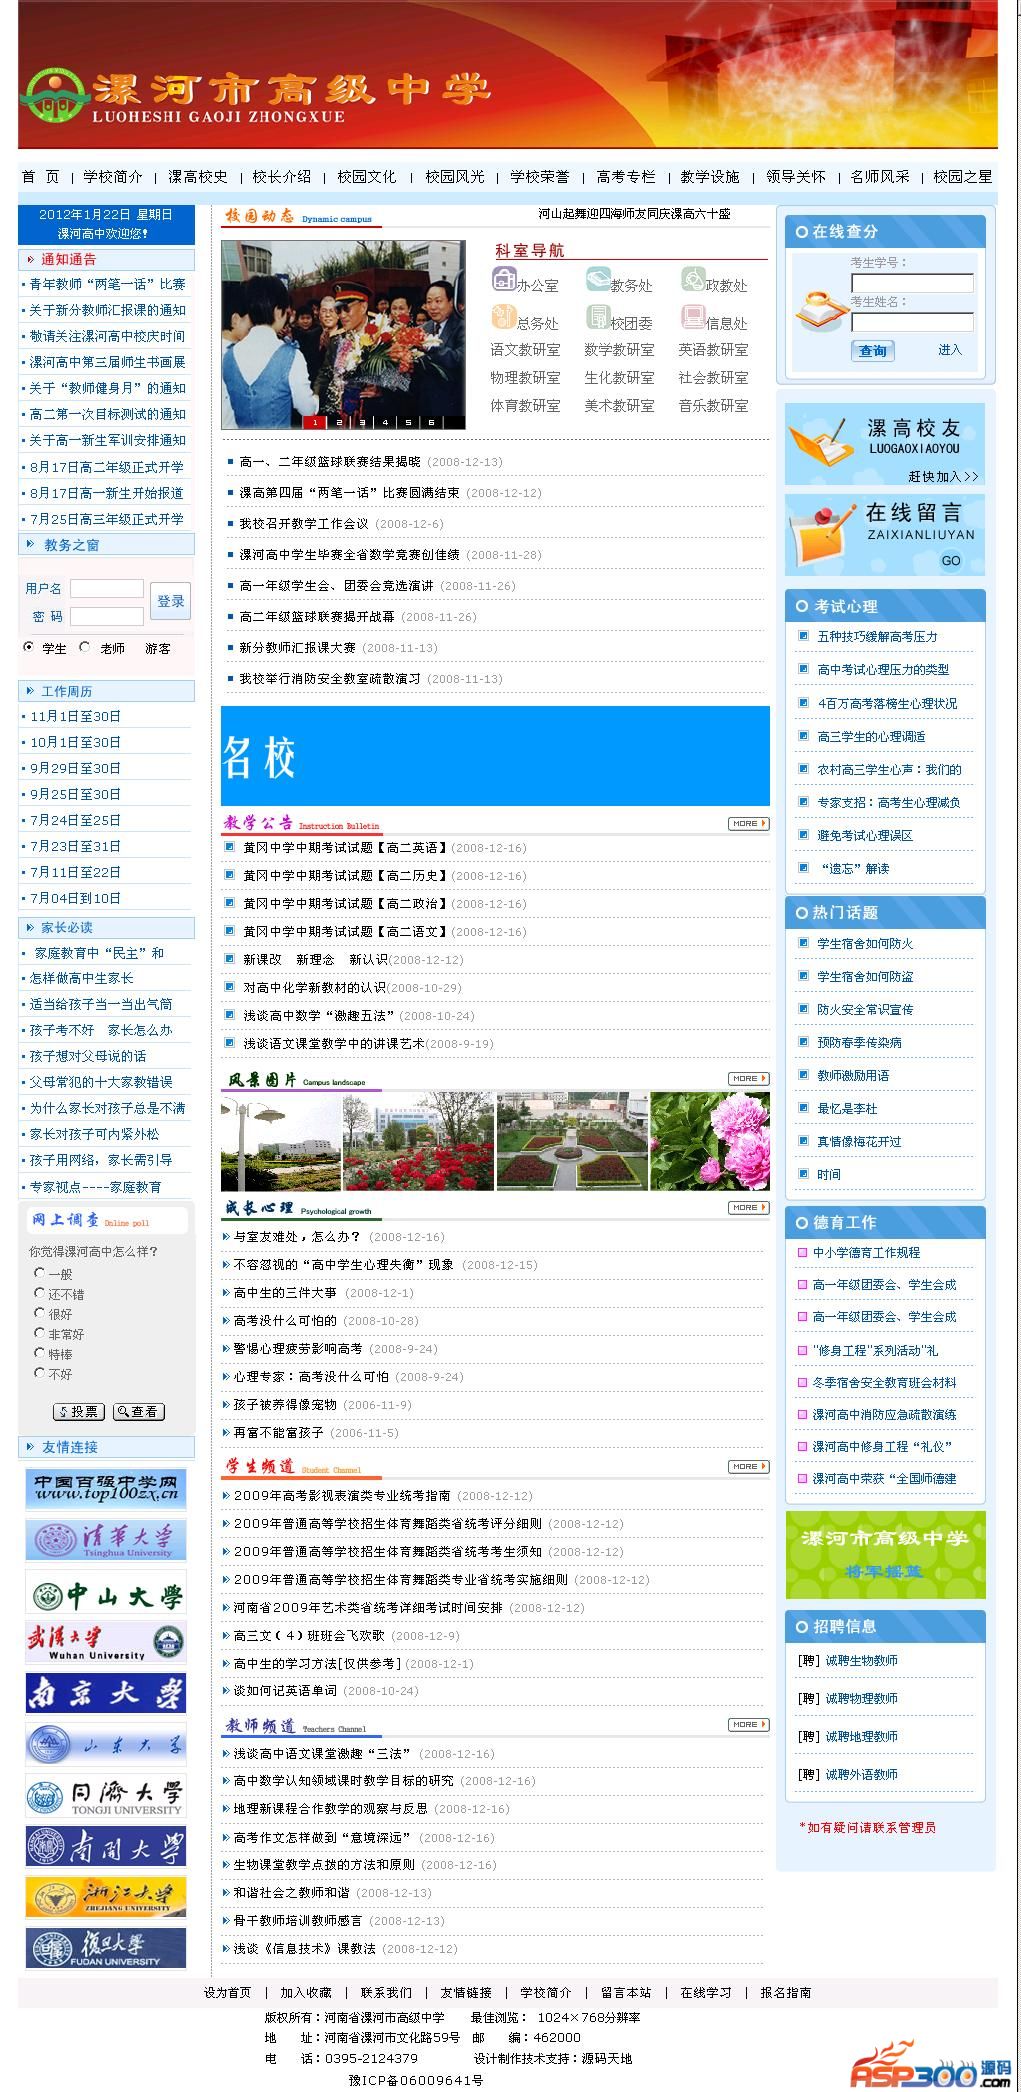Click MORE beside 风景图片 section

[x=748, y=1079]
